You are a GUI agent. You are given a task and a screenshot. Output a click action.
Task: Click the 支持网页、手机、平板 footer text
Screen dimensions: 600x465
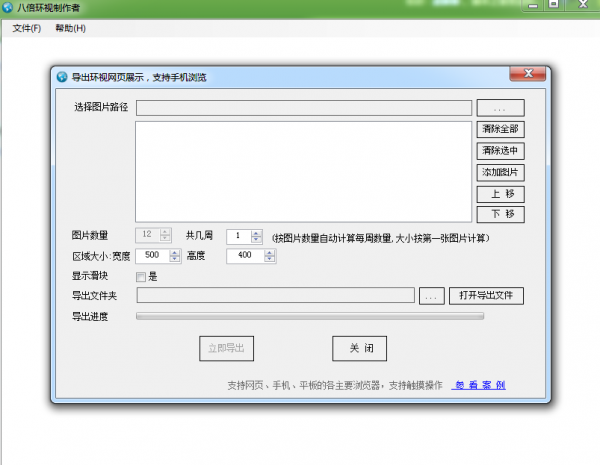click(x=335, y=385)
